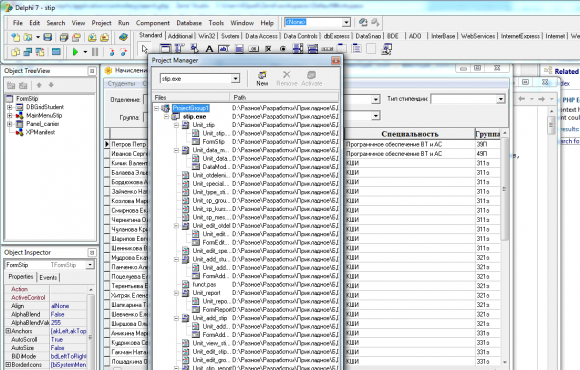Image resolution: width=580 pixels, height=370 pixels.
Task: Expand DBGridStudent node in Object TreeView
Action: pyautogui.click(x=10, y=107)
